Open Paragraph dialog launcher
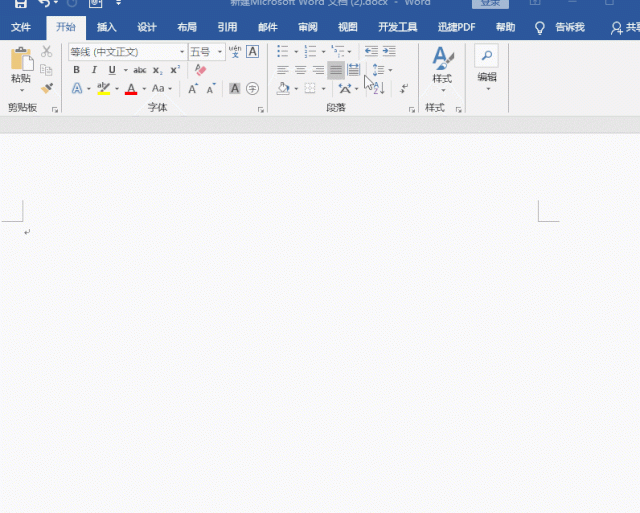The height and width of the screenshot is (513, 640). (x=412, y=109)
